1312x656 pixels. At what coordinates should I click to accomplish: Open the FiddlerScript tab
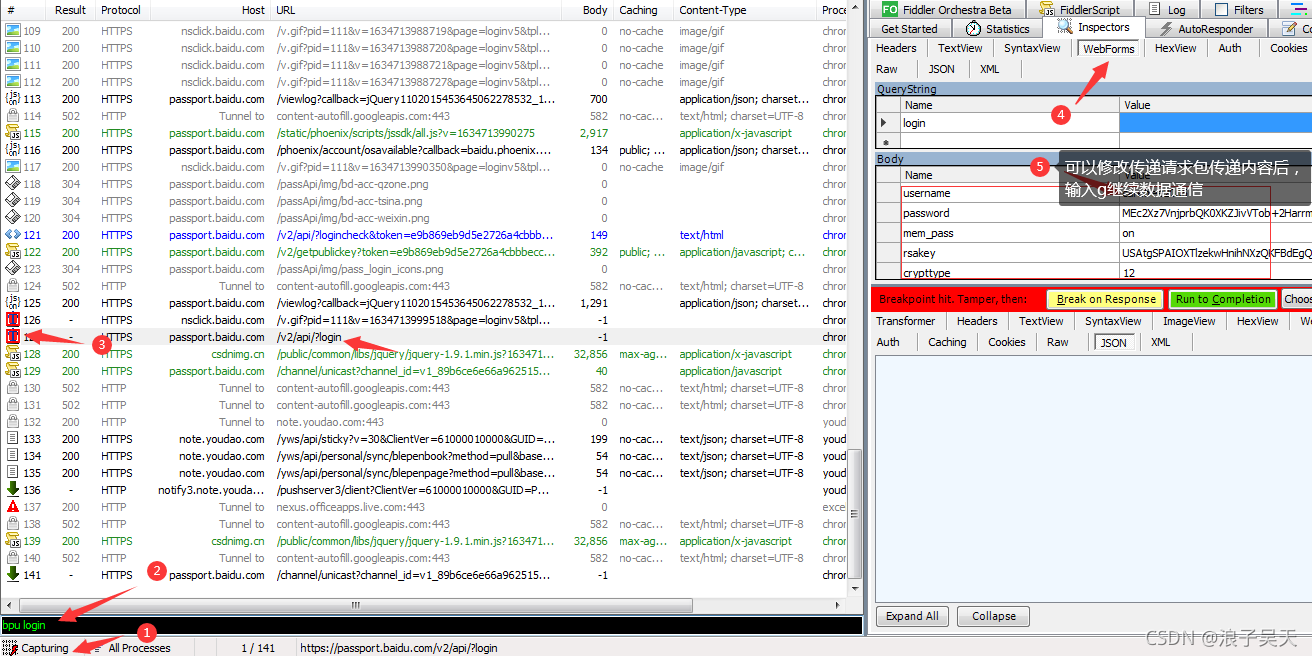(x=1089, y=10)
